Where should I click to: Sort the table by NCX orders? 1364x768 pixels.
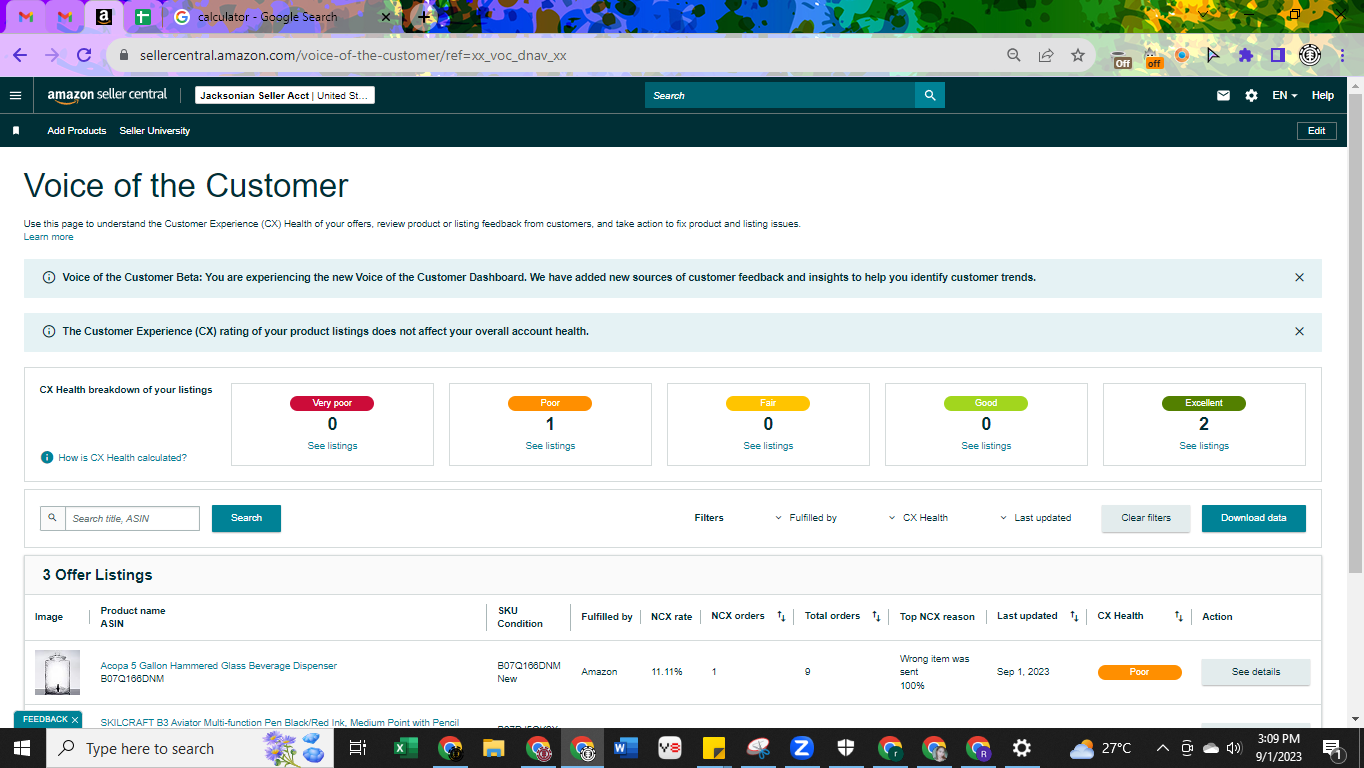pos(781,616)
